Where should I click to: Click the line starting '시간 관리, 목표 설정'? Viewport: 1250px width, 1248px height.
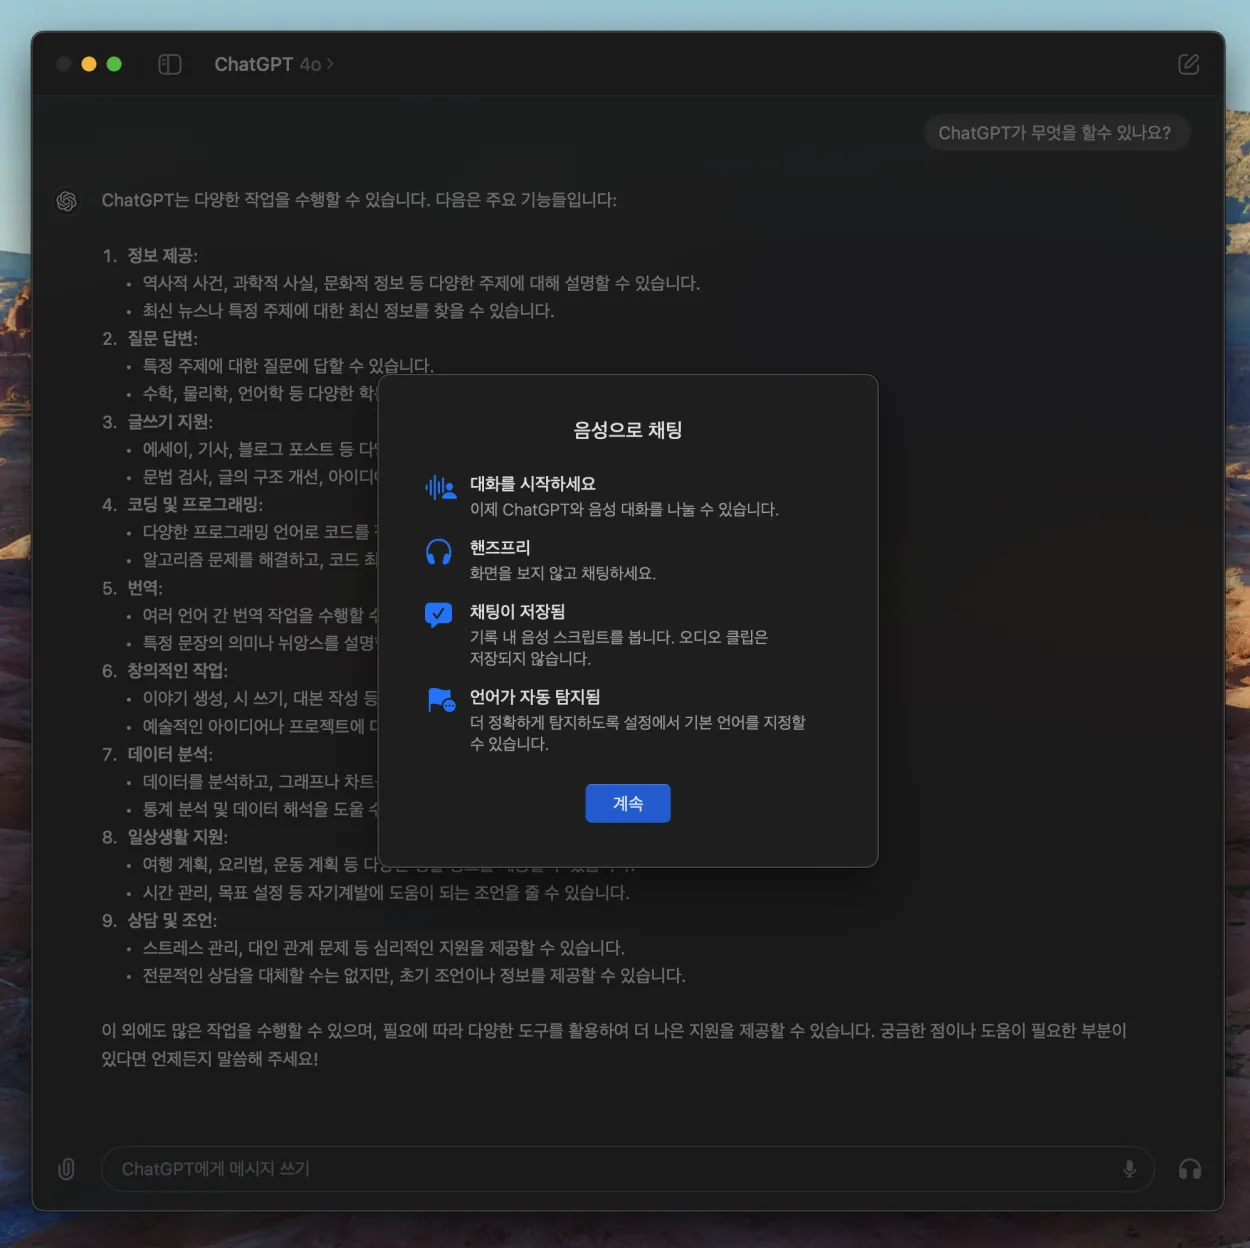386,893
